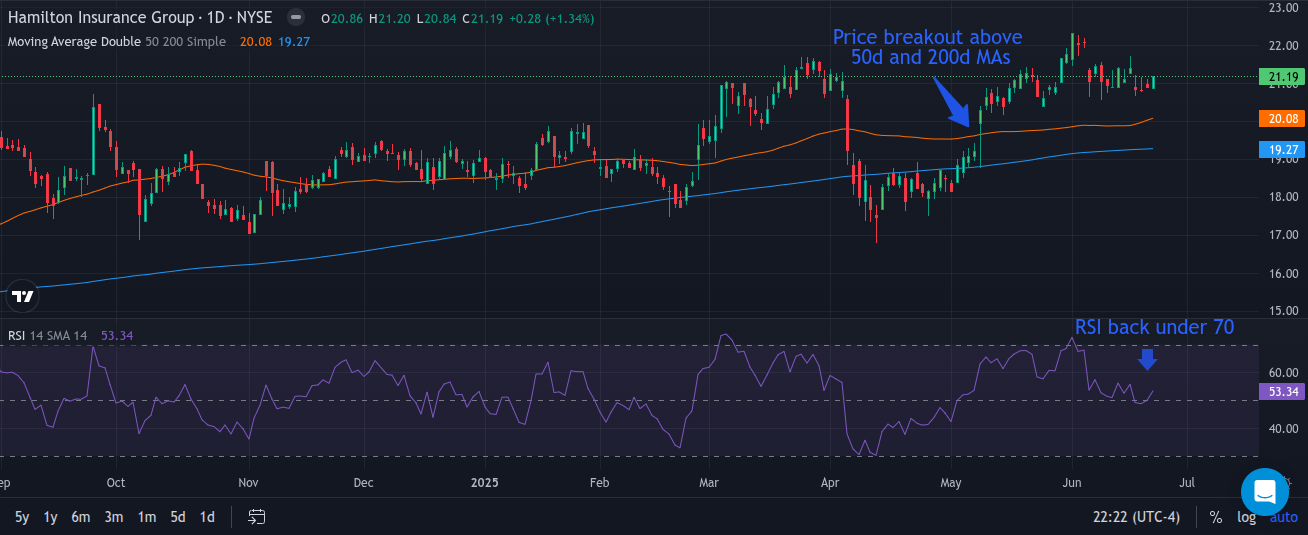Click the purple 53.34 RSI axis tag
The width and height of the screenshot is (1308, 535).
pos(1283,391)
